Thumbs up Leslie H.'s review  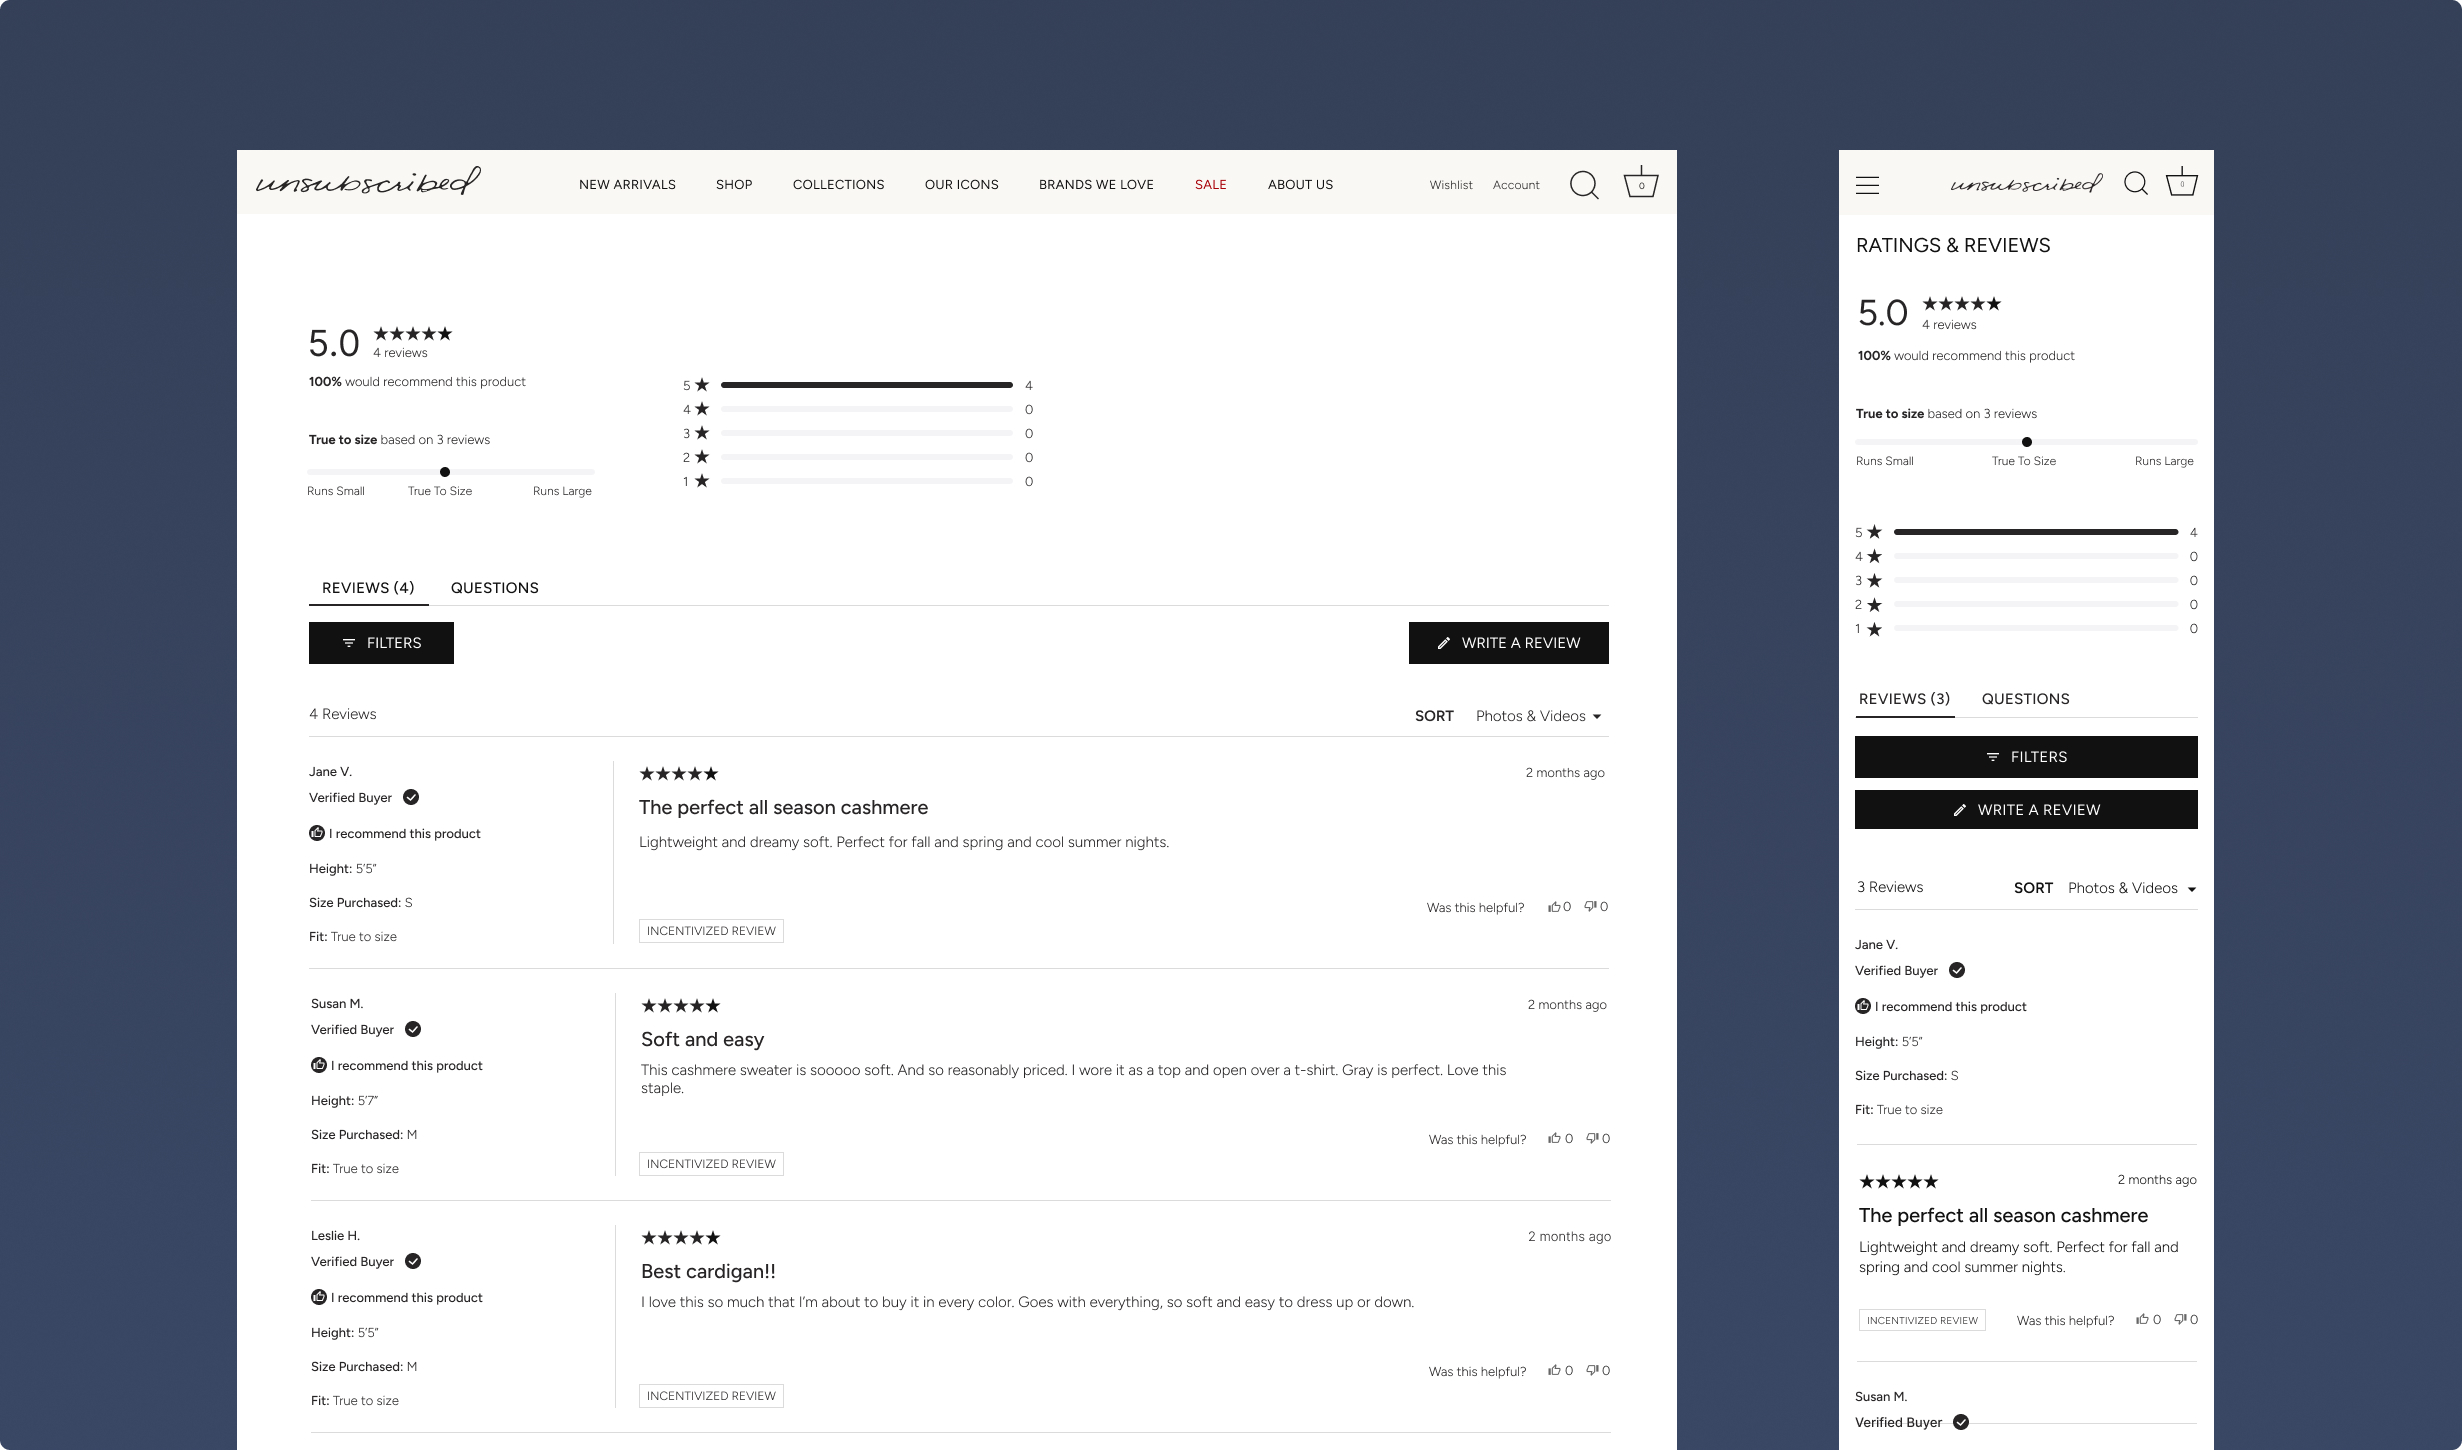[x=1555, y=1371]
